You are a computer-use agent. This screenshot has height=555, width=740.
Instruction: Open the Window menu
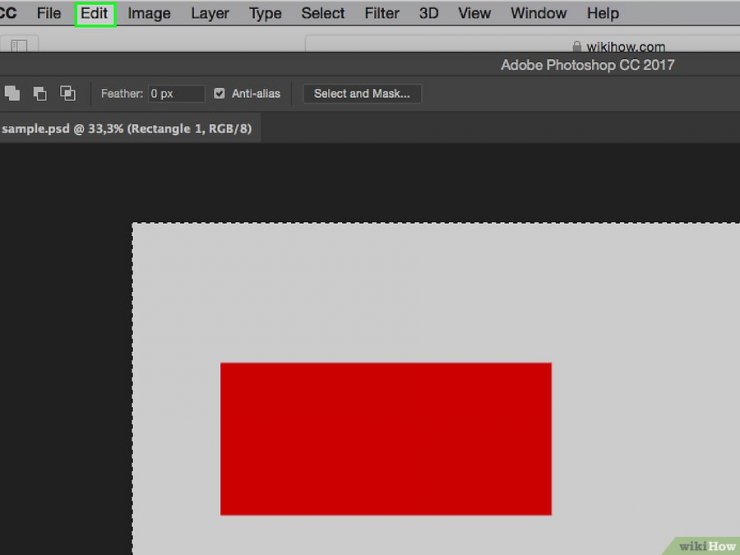tap(538, 13)
